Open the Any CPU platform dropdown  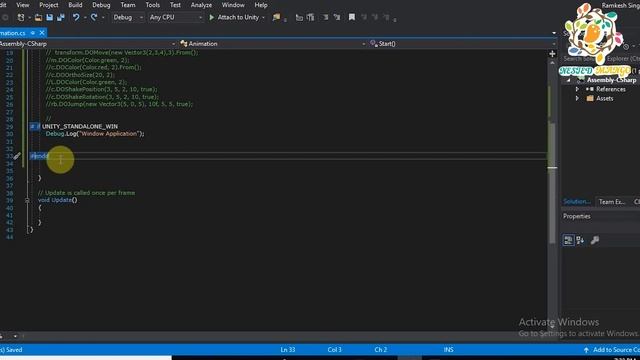point(176,17)
